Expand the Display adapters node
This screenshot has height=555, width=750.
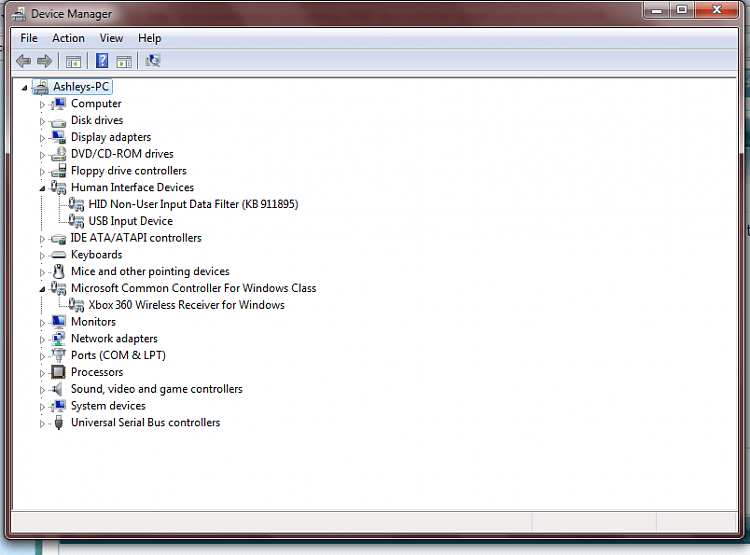tap(42, 138)
